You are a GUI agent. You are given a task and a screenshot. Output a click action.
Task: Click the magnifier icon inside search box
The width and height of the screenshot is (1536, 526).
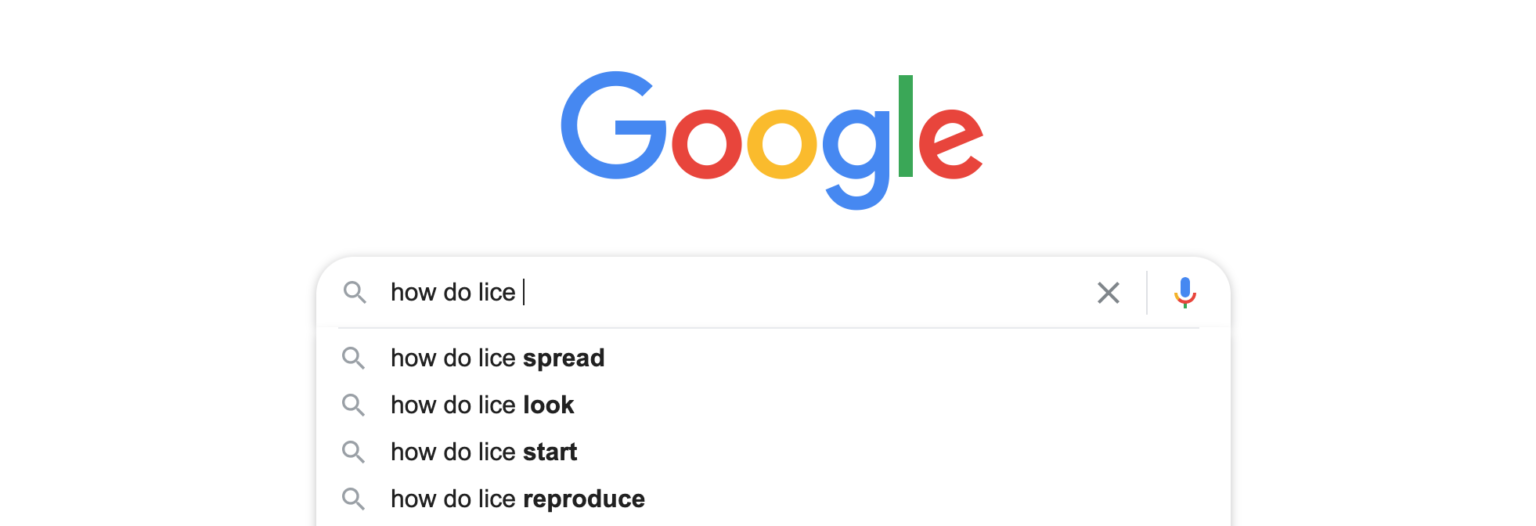(x=354, y=292)
